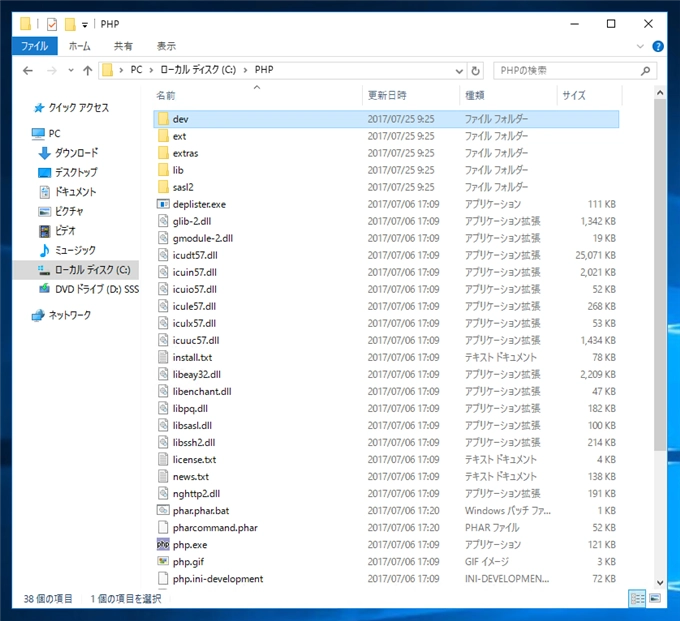Click the glib-2.dll file icon
Image resolution: width=680 pixels, height=621 pixels.
(x=163, y=221)
